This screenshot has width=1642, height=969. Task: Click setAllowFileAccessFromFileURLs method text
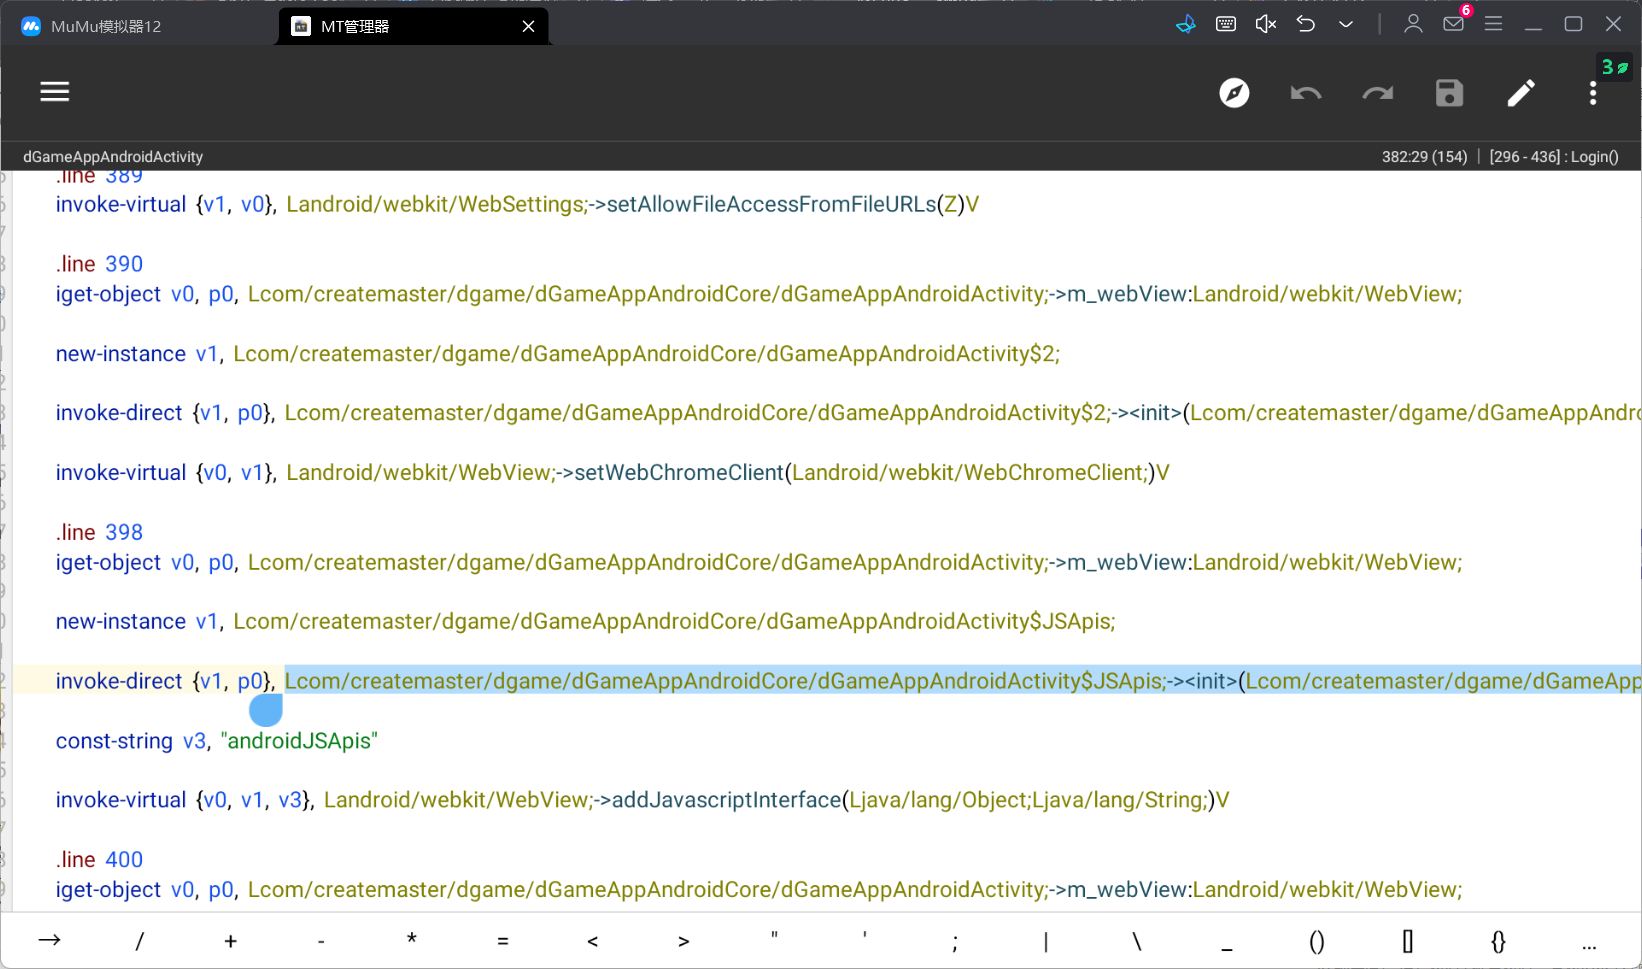(x=771, y=205)
